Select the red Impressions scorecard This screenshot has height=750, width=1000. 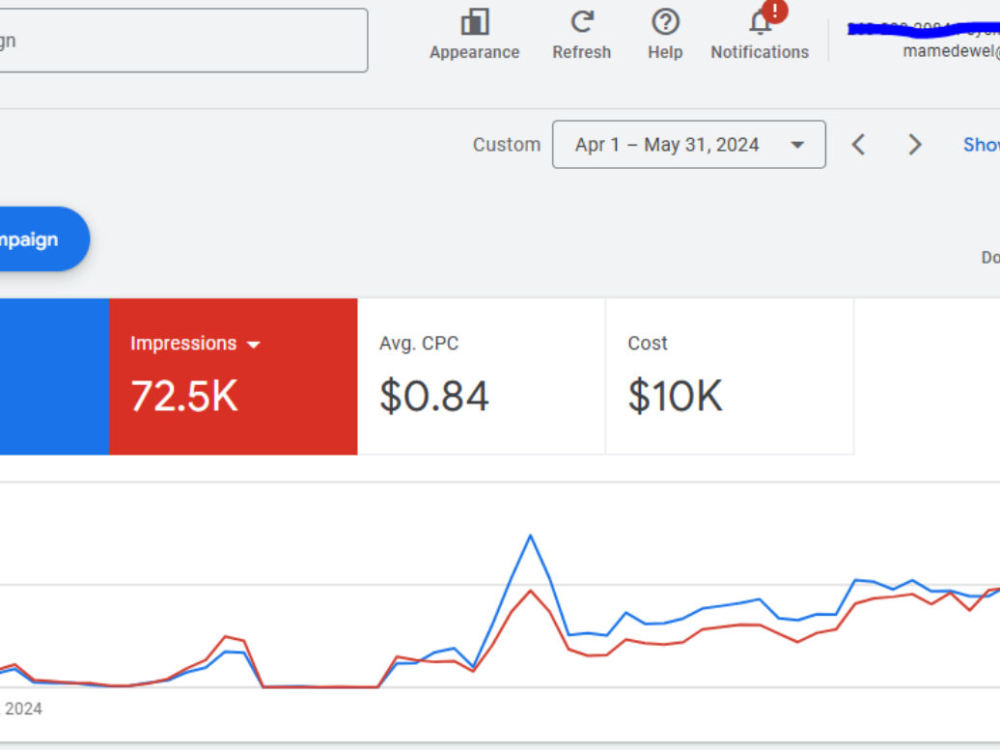(x=233, y=376)
